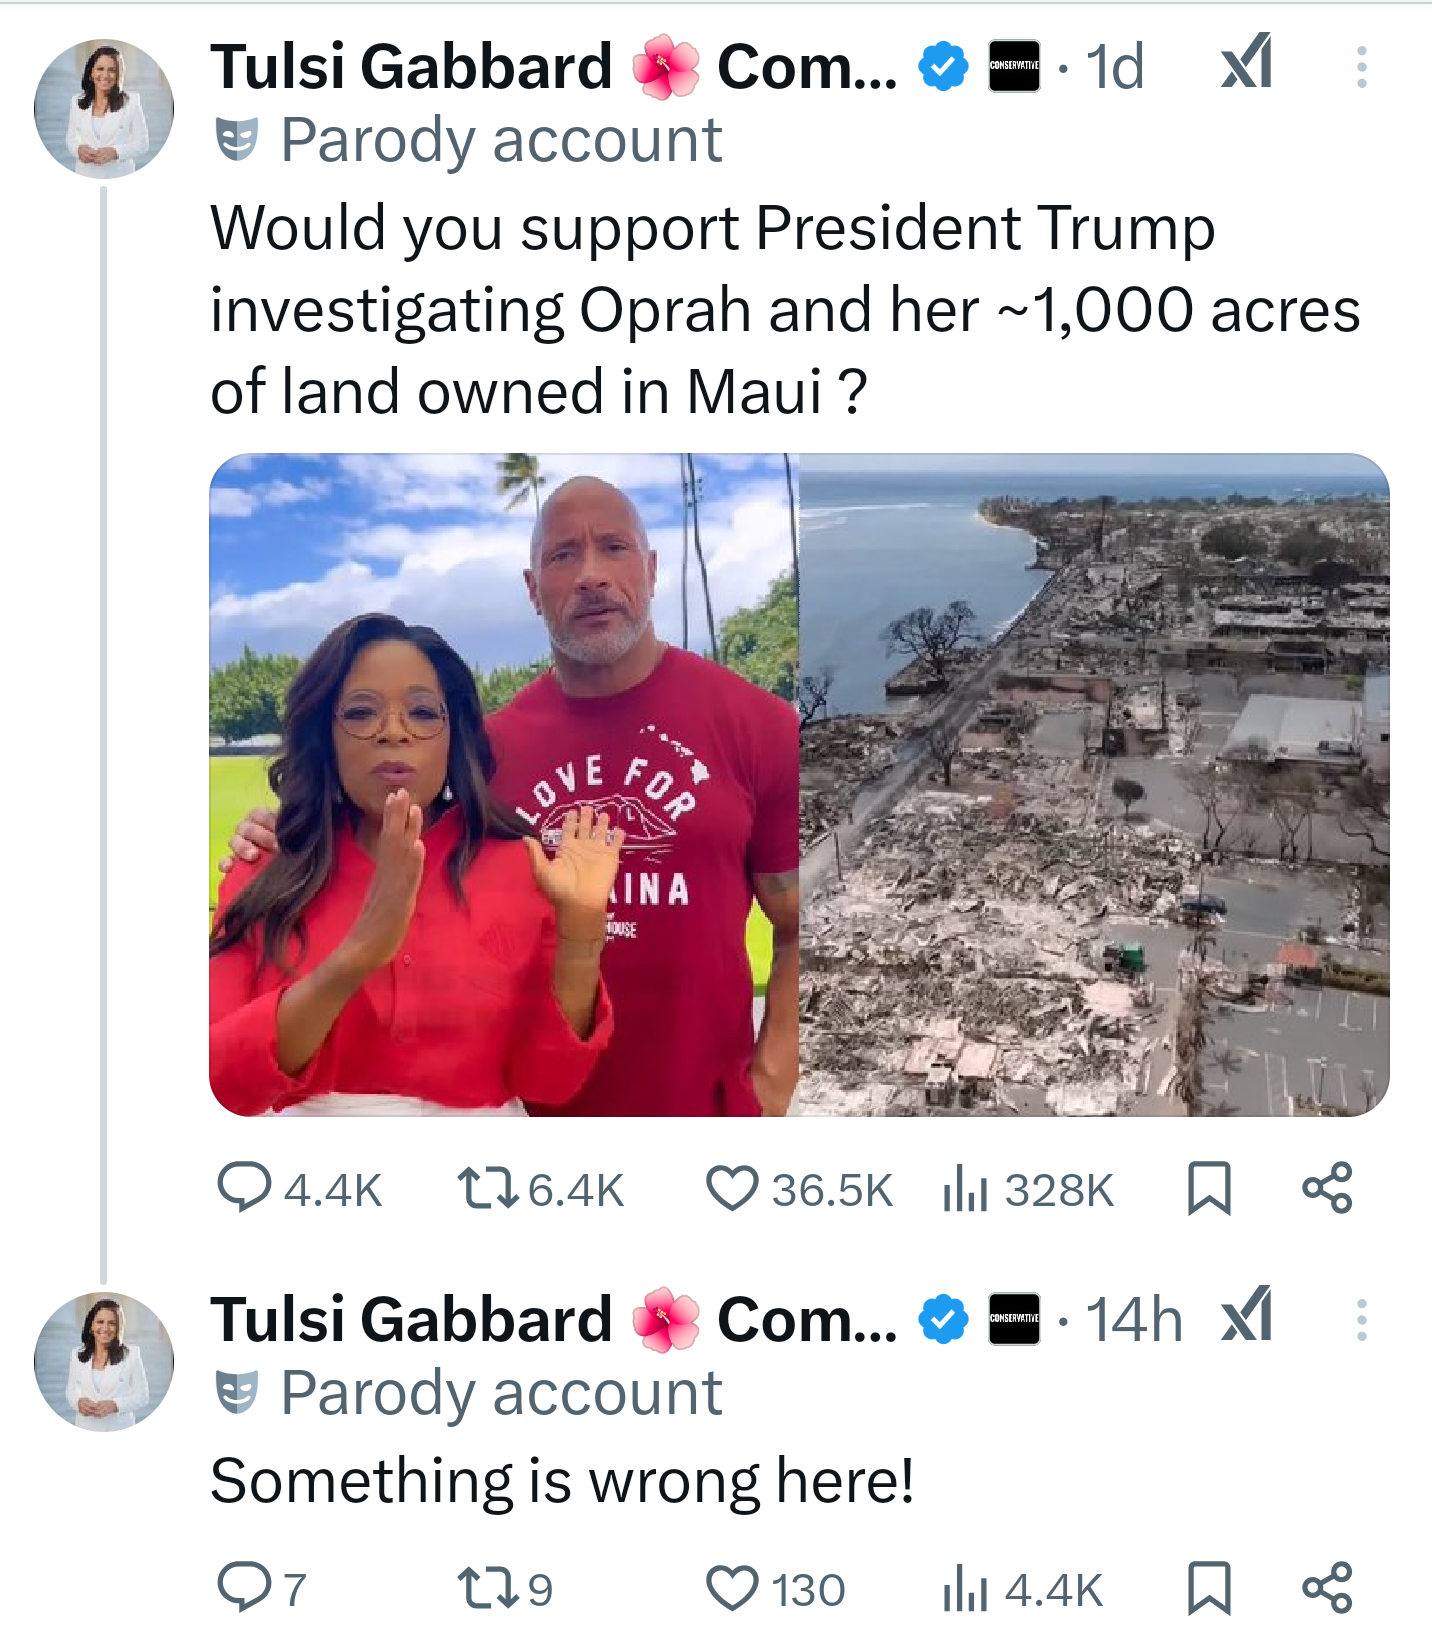The height and width of the screenshot is (1639, 1432).
Task: Like the tweet with 130 likes
Action: (732, 1588)
